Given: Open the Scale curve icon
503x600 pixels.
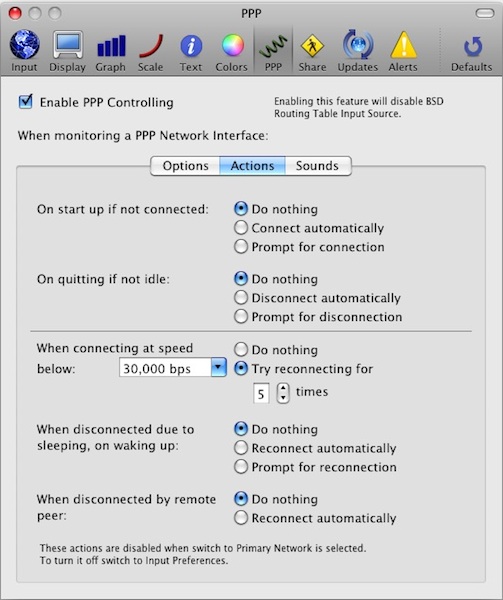Looking at the screenshot, I should tap(151, 46).
